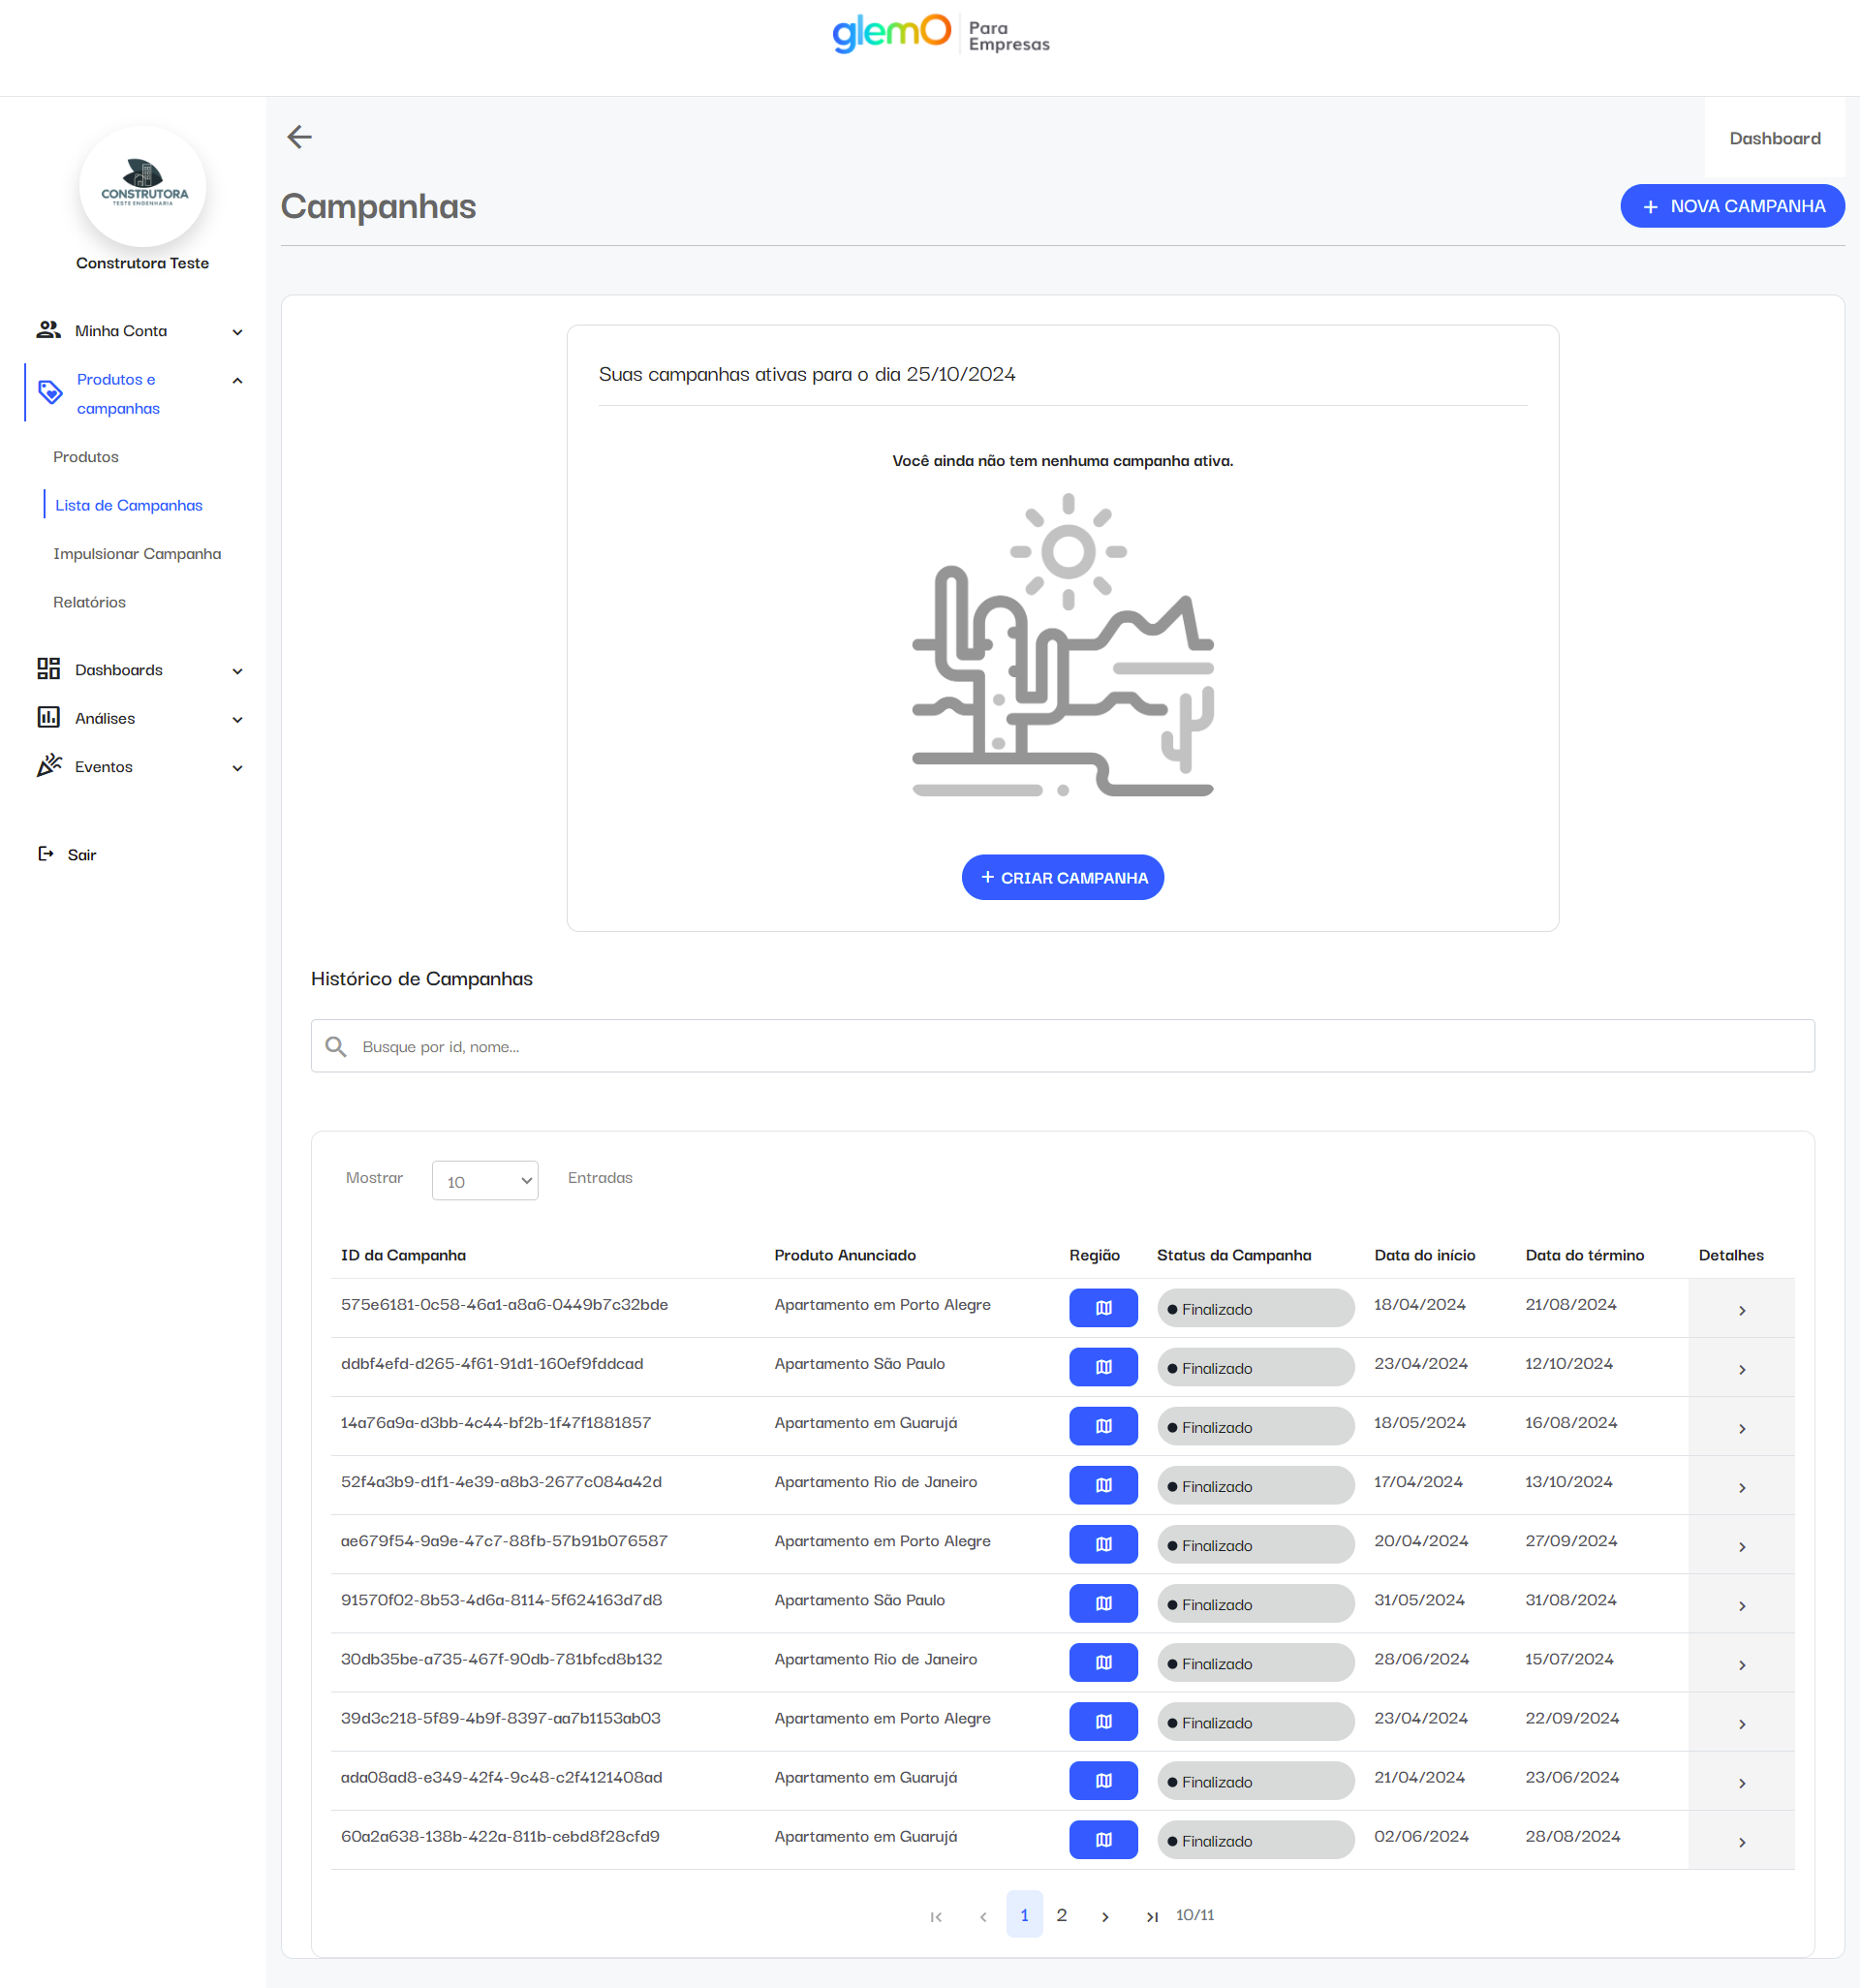Click the campaign search input field

1061,1046
